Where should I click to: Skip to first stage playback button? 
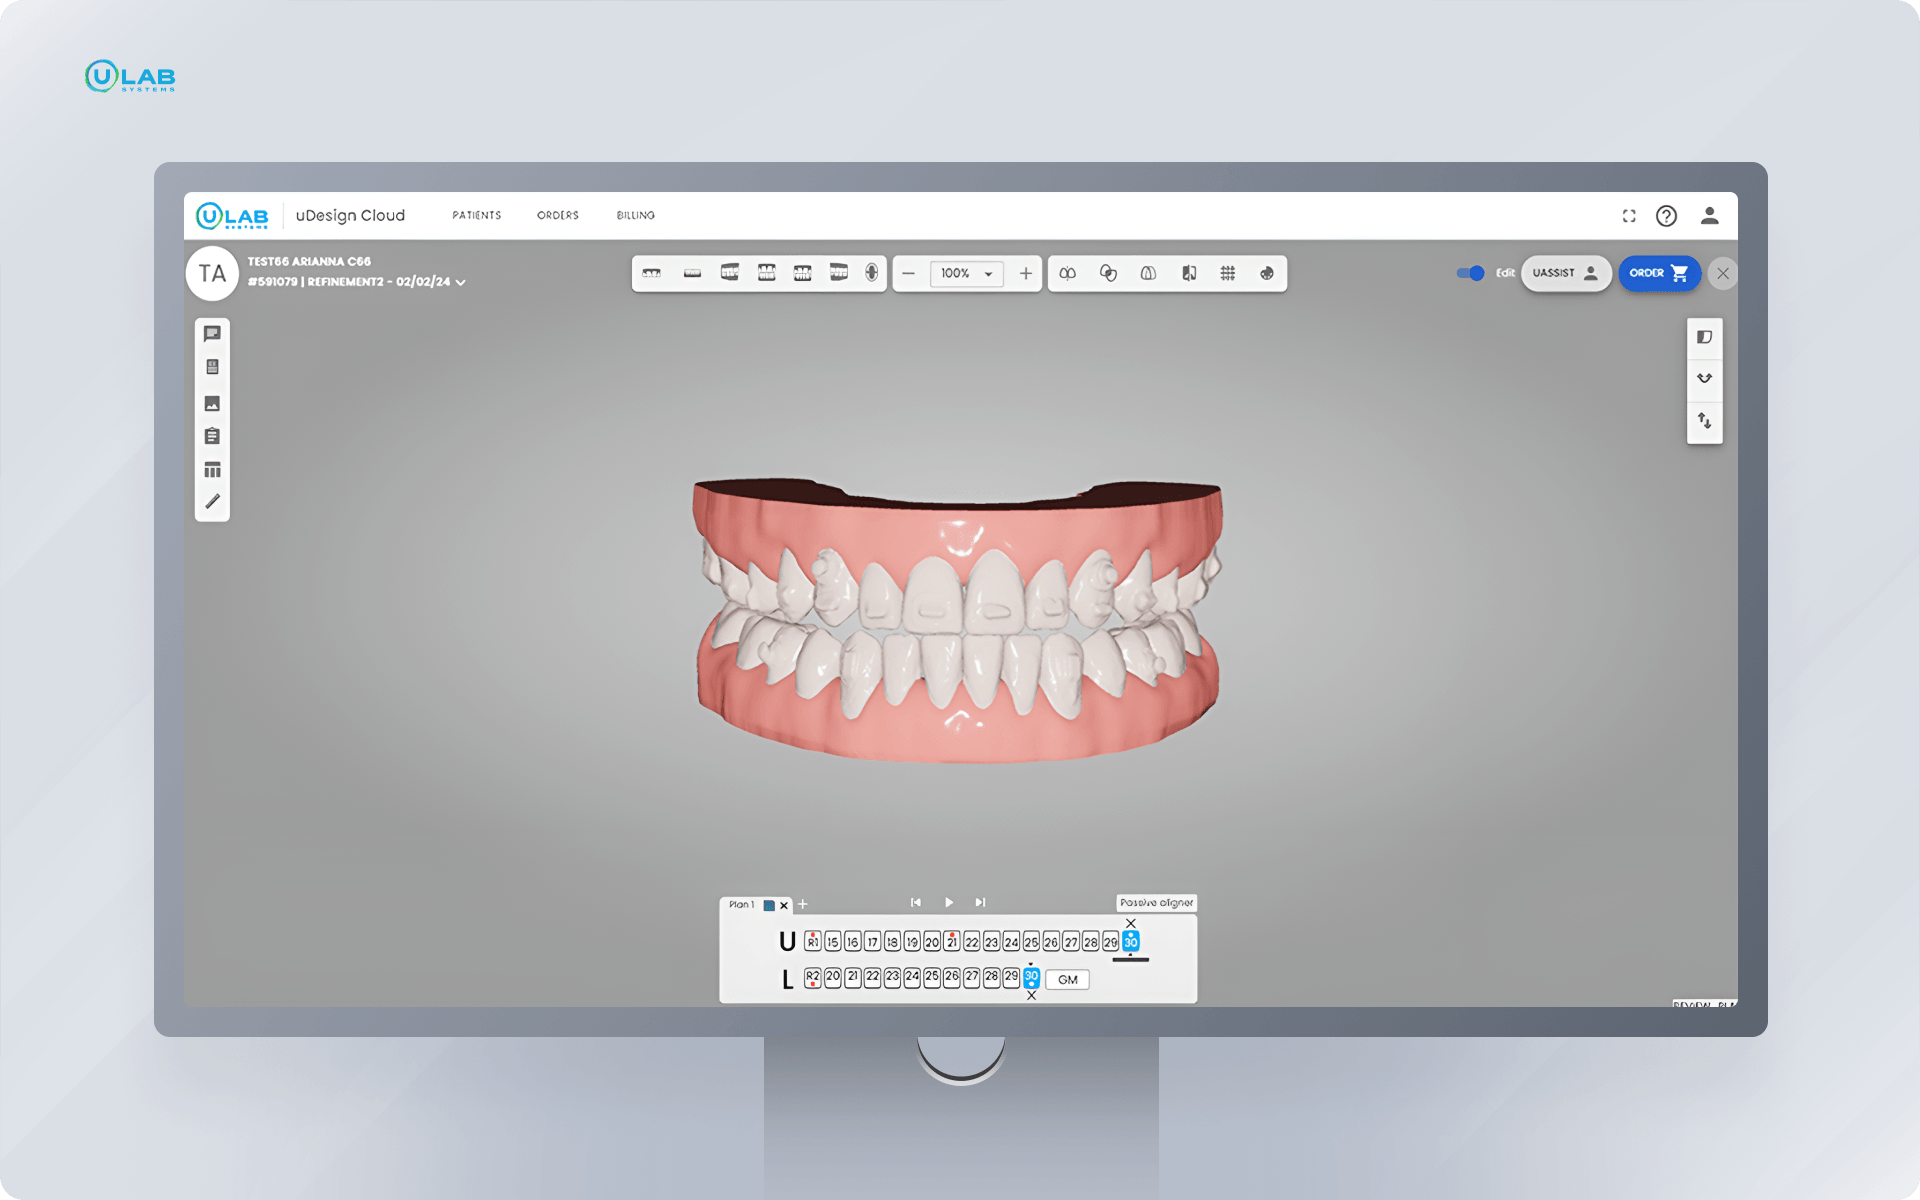tap(916, 902)
